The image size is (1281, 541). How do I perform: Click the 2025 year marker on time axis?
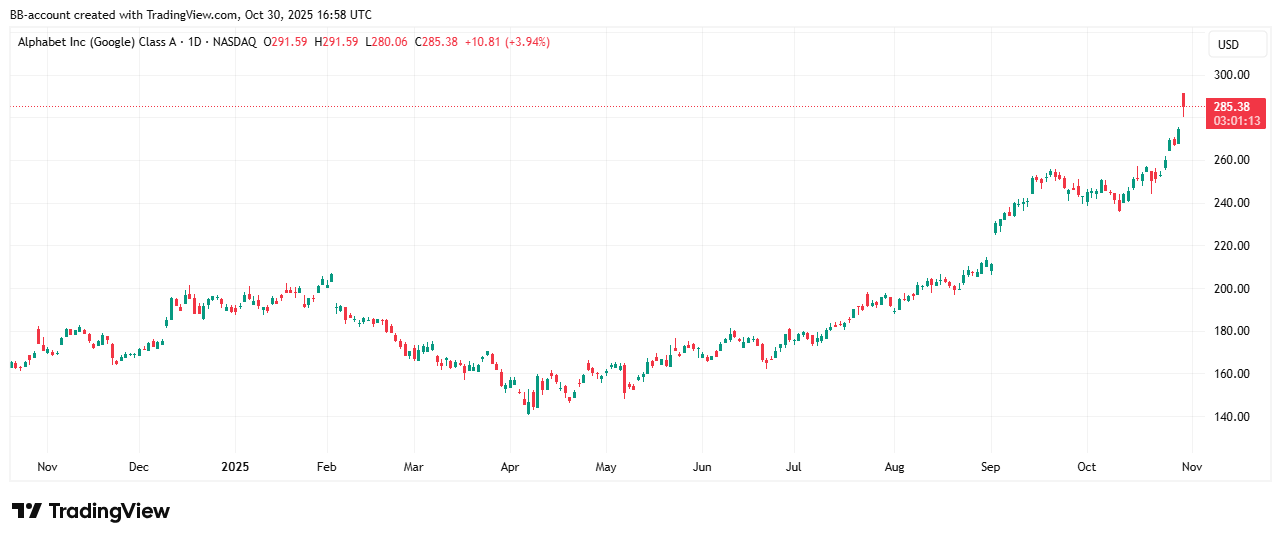click(x=235, y=467)
